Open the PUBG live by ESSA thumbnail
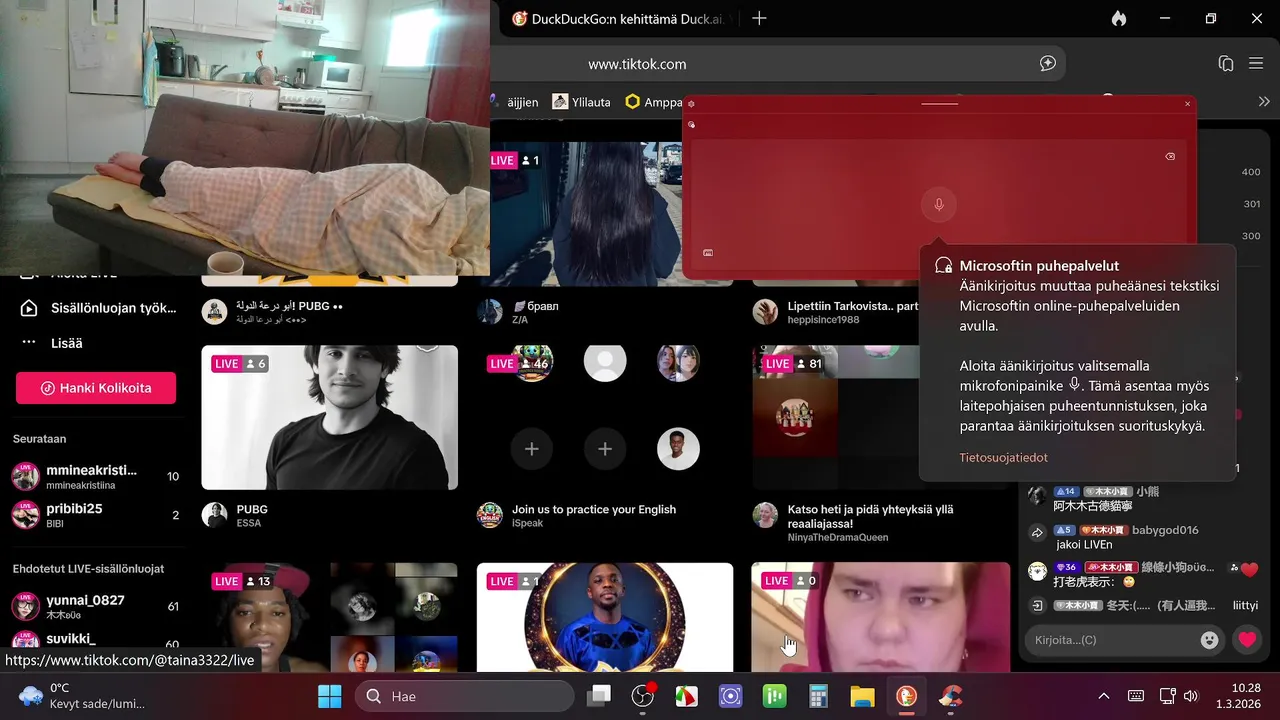1280x720 pixels. (330, 417)
